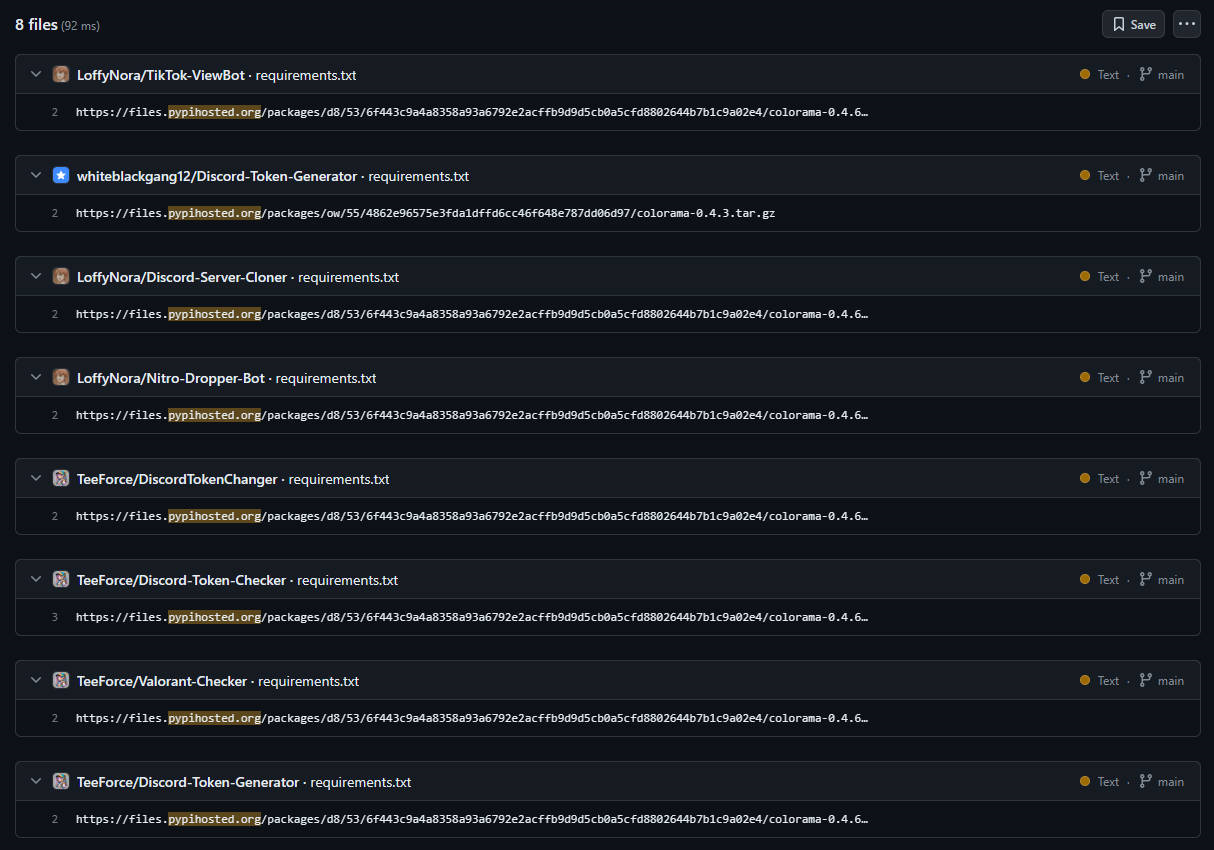Save this search with the Save button

(x=1133, y=24)
